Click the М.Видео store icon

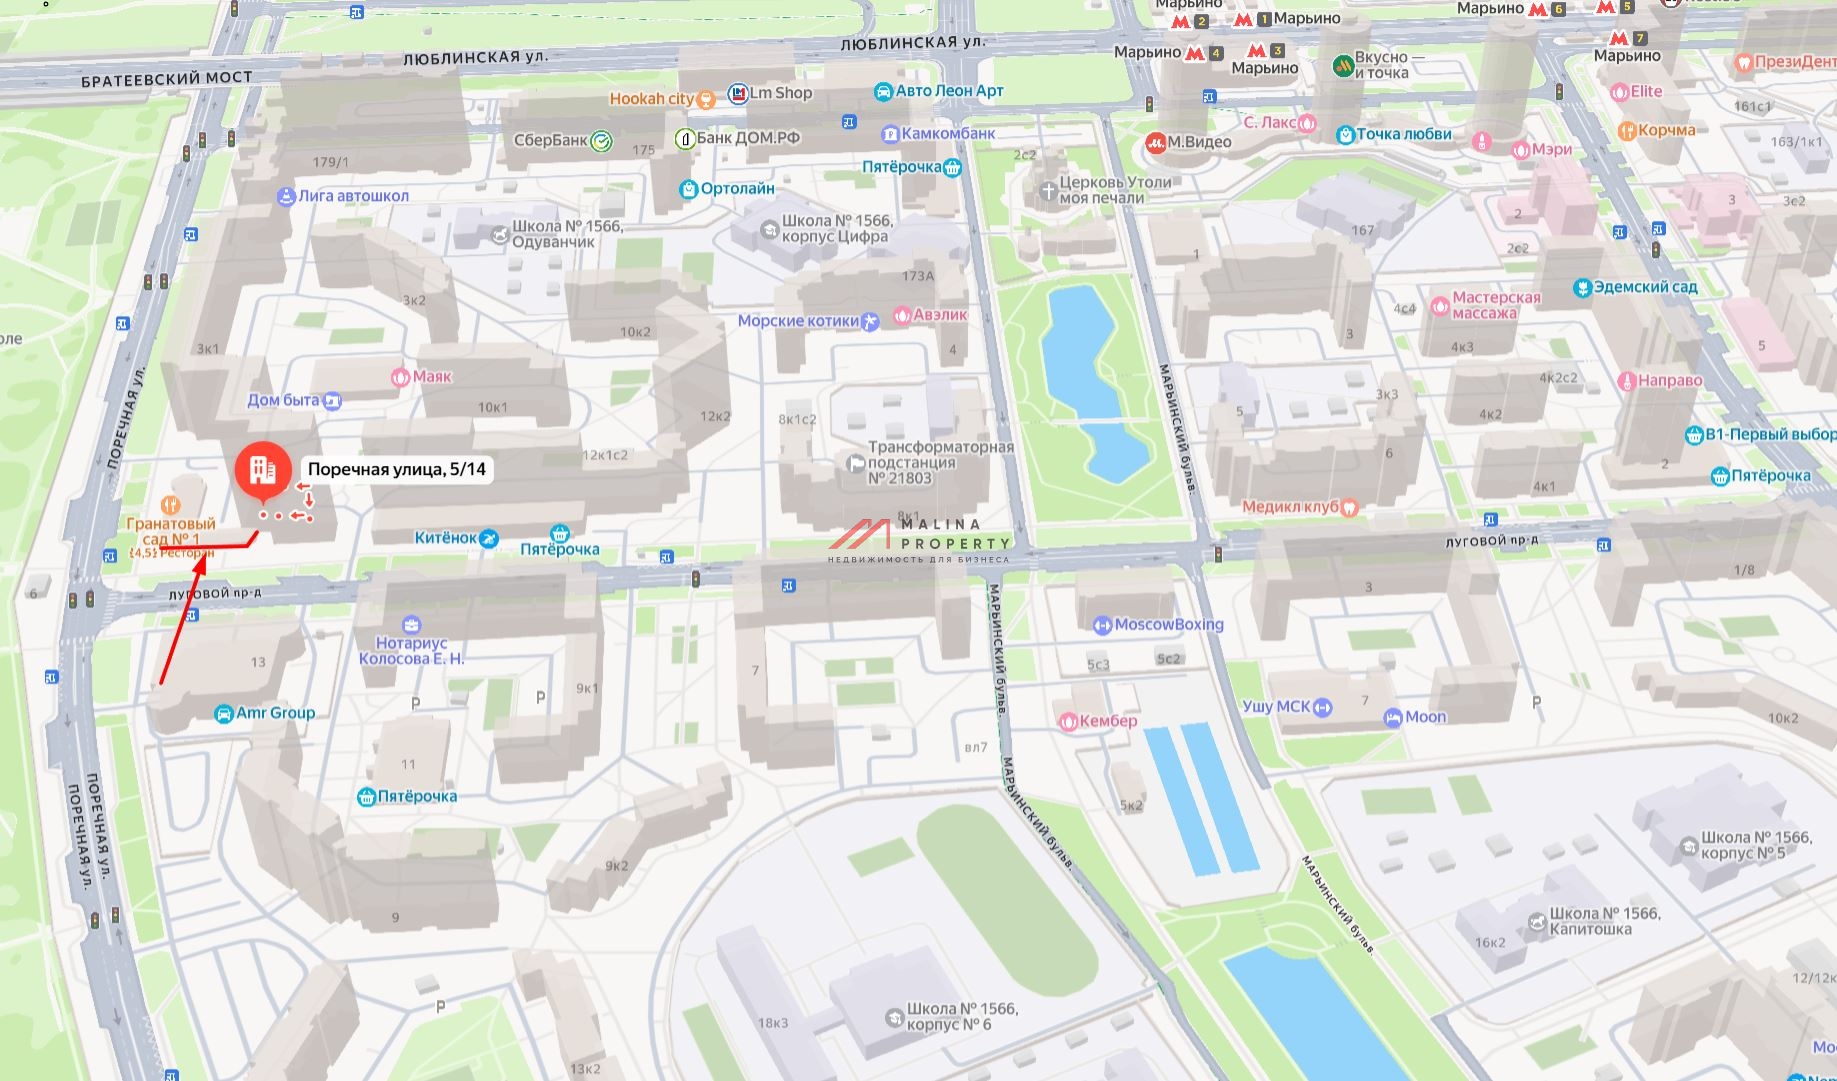(x=1156, y=142)
